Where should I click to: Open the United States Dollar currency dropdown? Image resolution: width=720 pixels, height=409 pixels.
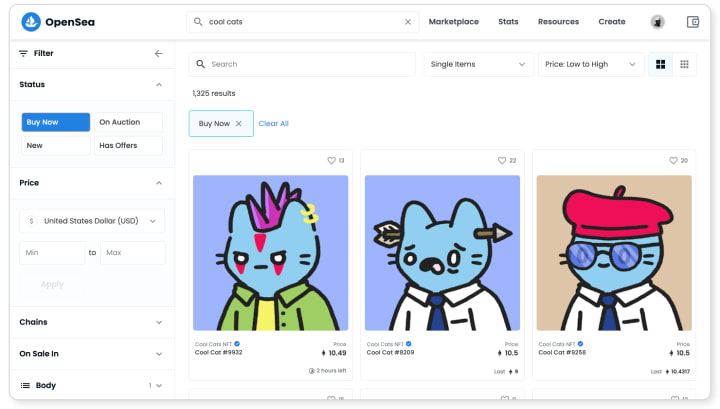pyautogui.click(x=92, y=221)
